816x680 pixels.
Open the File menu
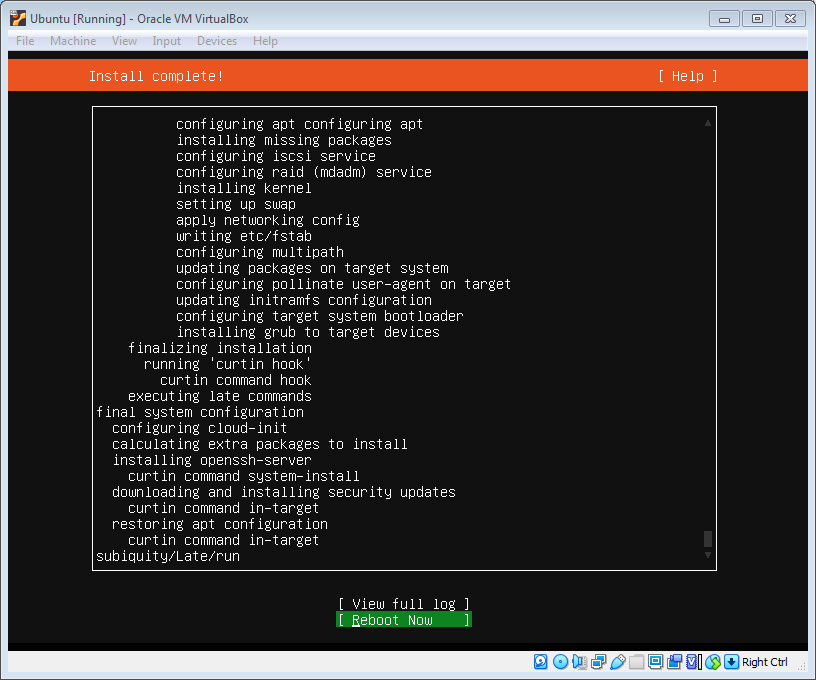[25, 41]
